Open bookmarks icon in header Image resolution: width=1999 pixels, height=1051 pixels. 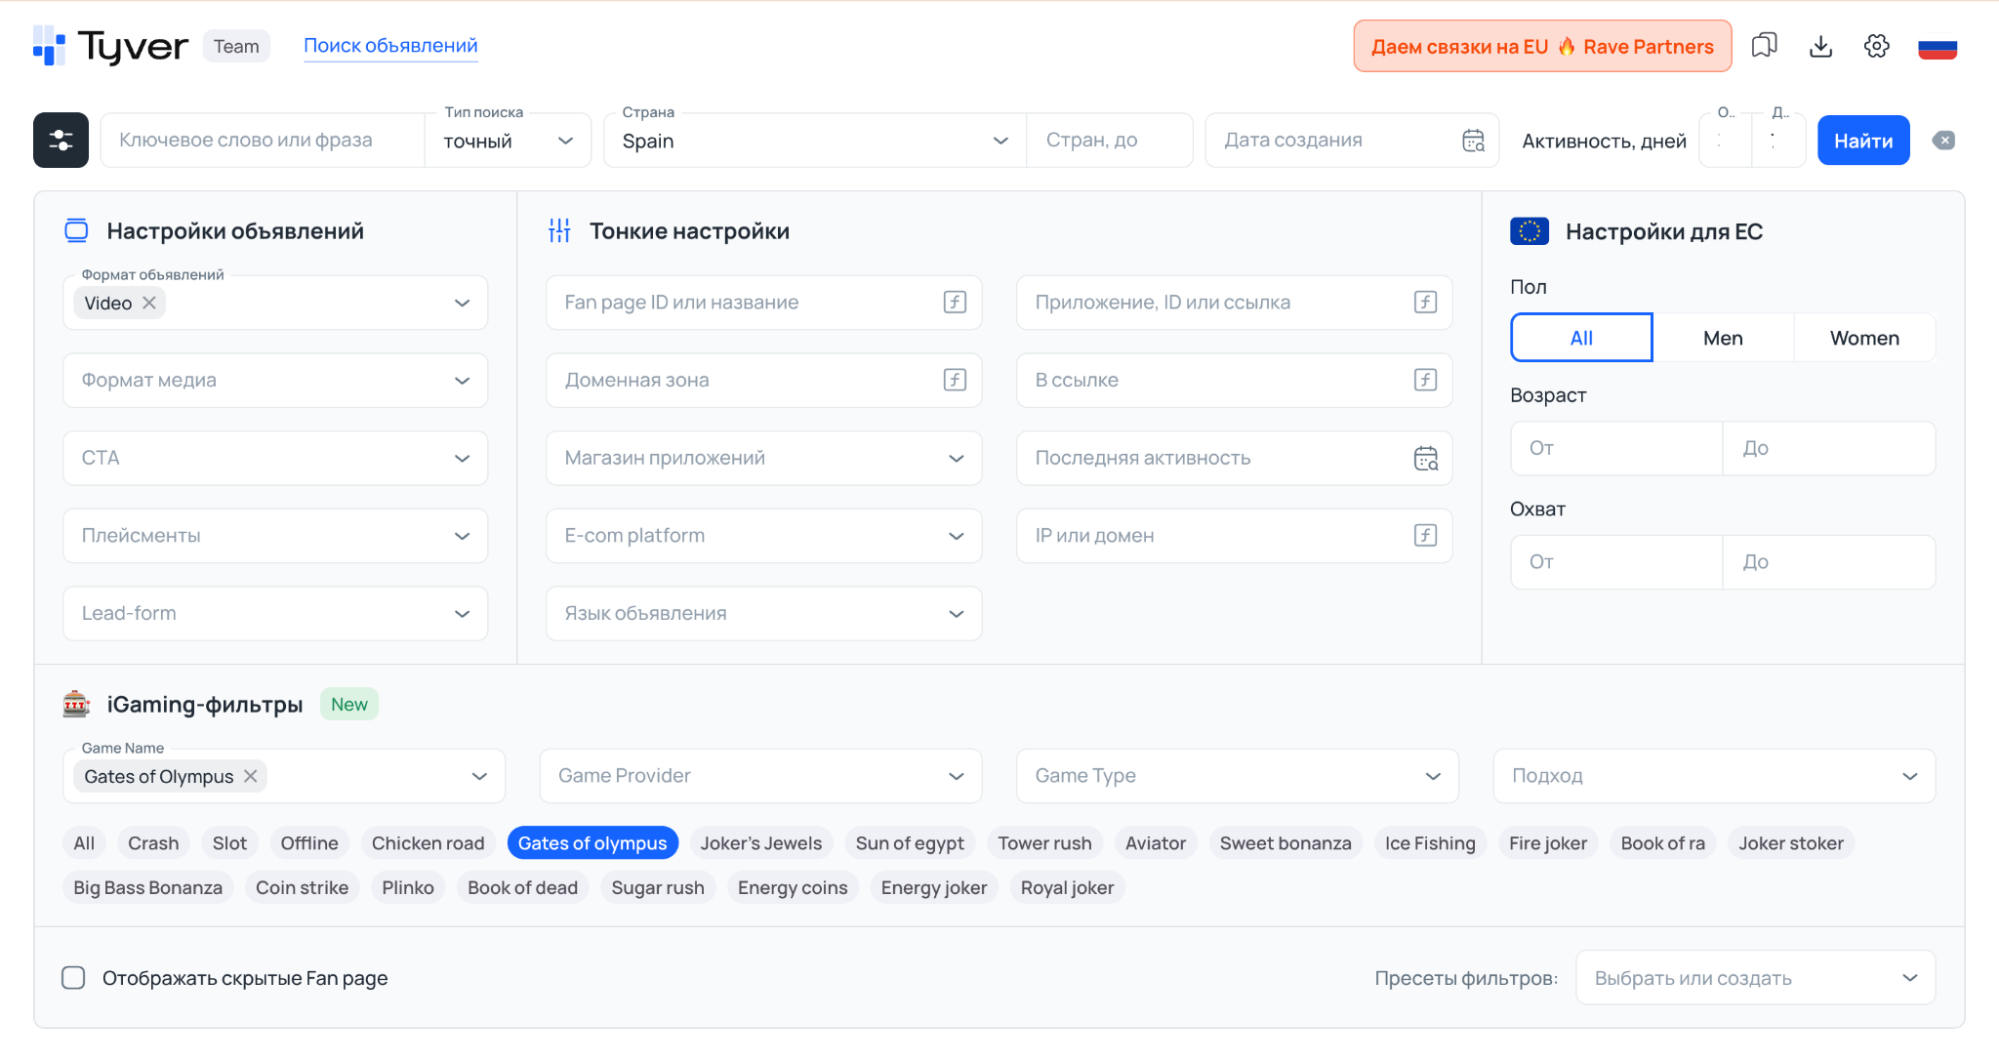(1764, 46)
